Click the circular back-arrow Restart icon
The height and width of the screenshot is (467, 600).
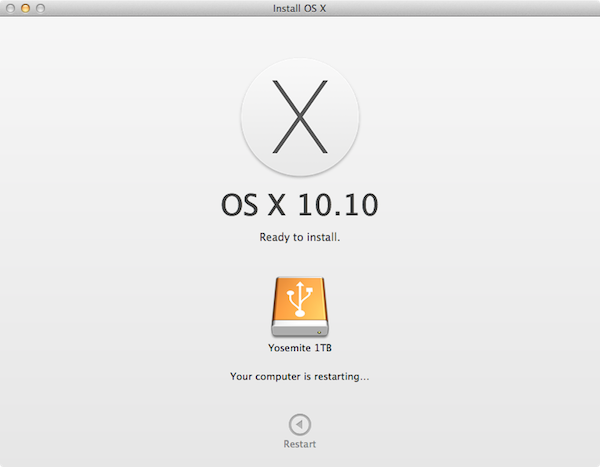[300, 424]
